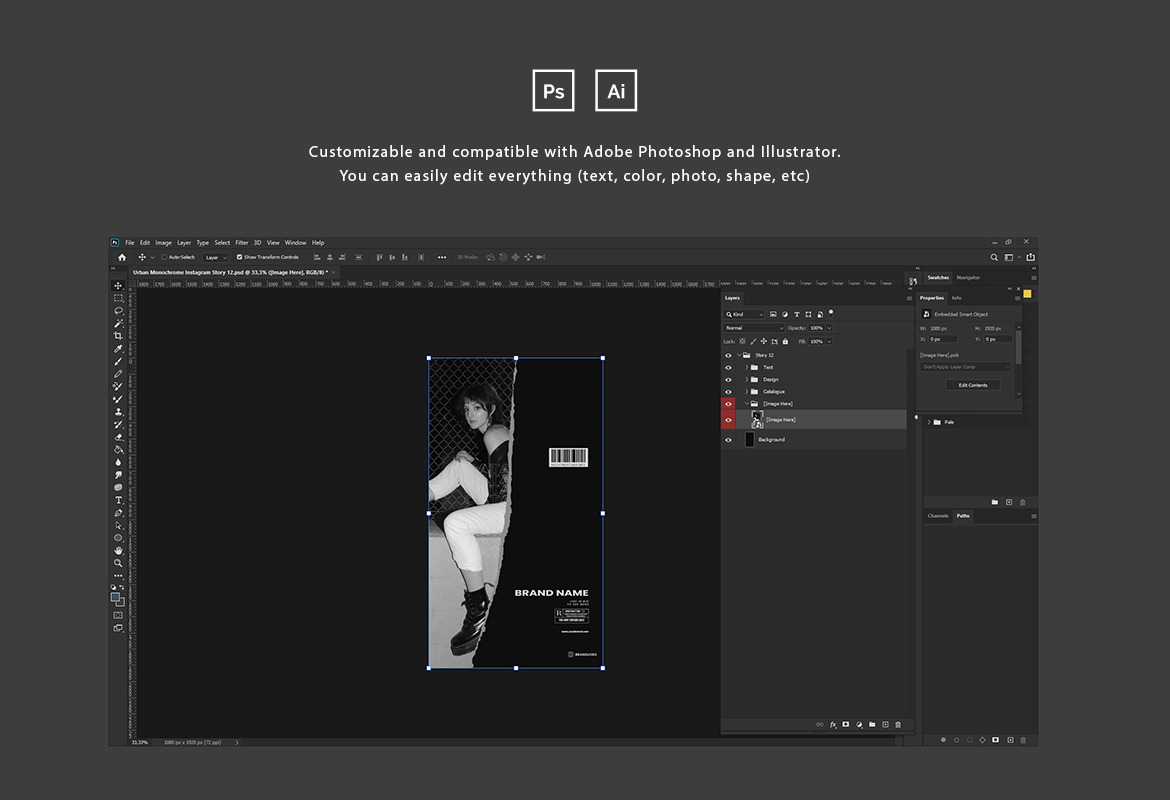Expand the Text group

pyautogui.click(x=746, y=367)
